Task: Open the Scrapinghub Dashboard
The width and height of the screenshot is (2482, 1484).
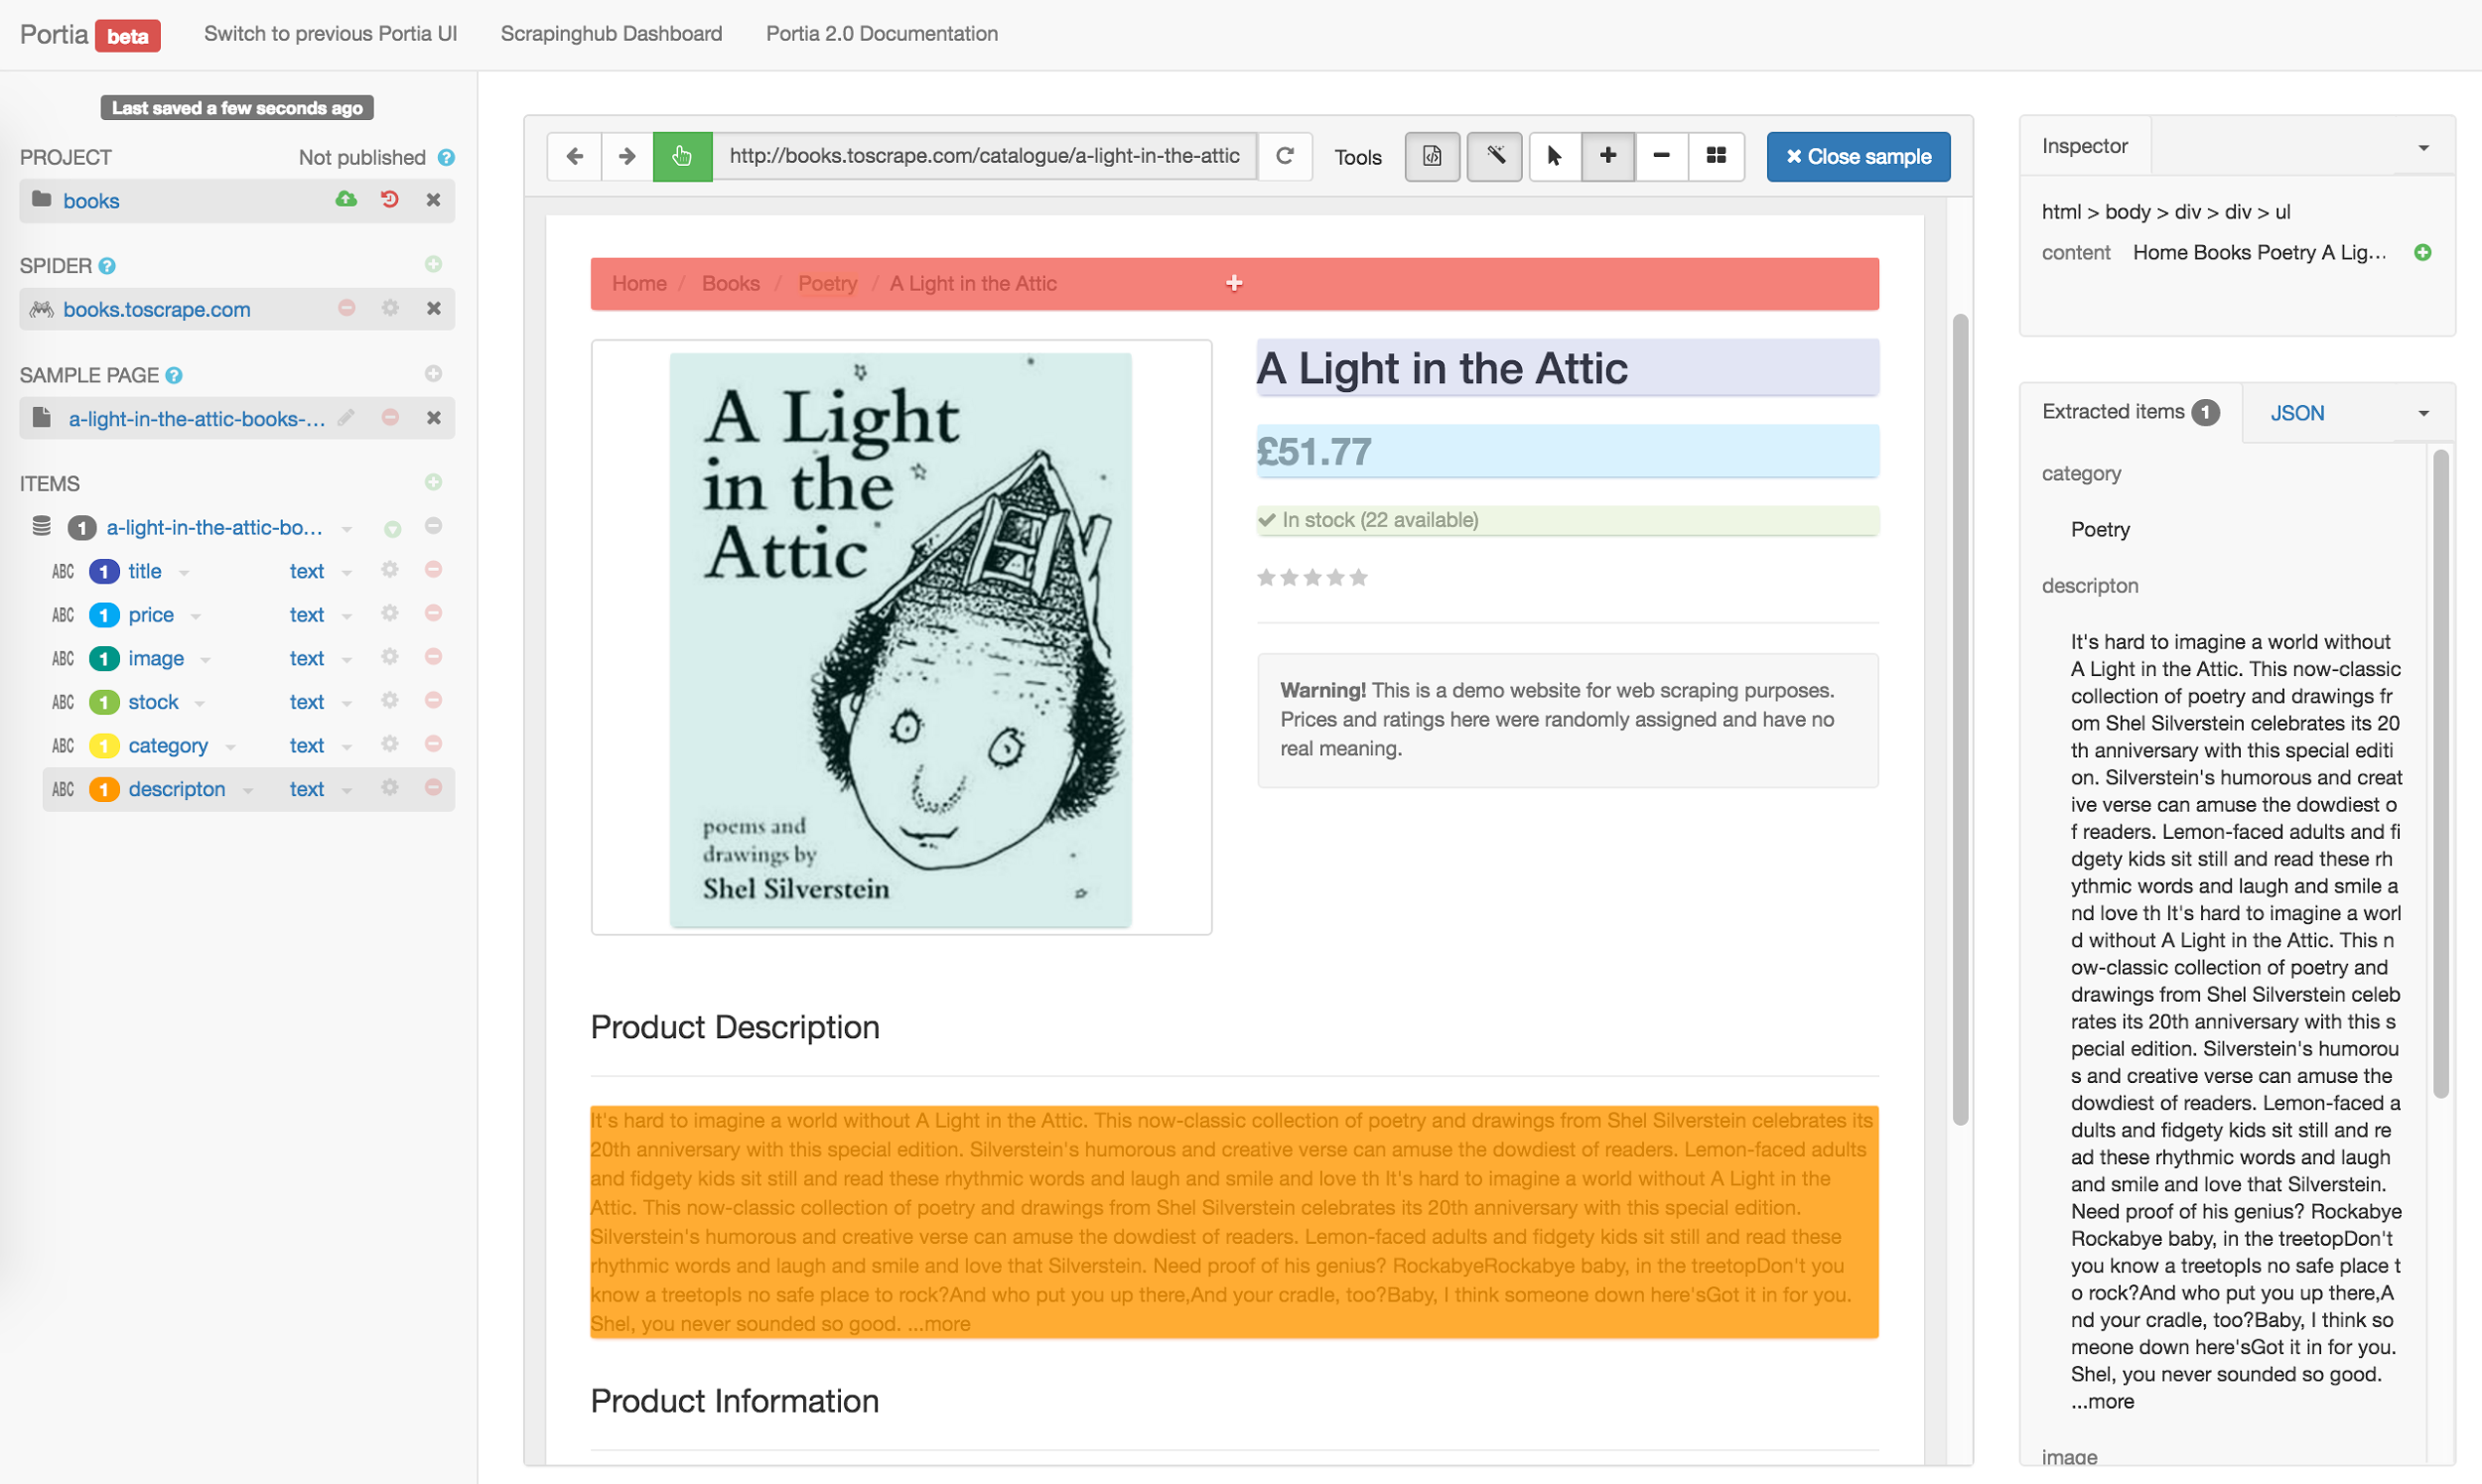Action: click(x=611, y=33)
